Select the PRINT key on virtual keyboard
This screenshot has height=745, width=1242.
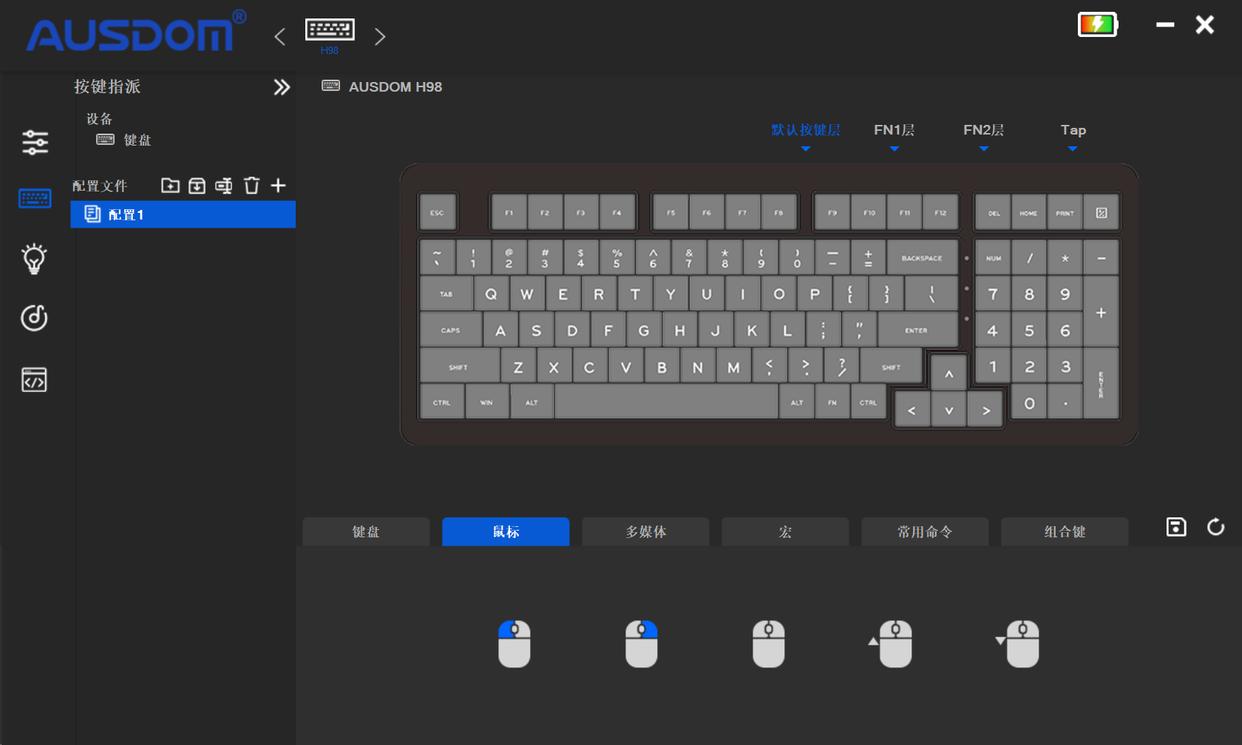[x=1065, y=212]
